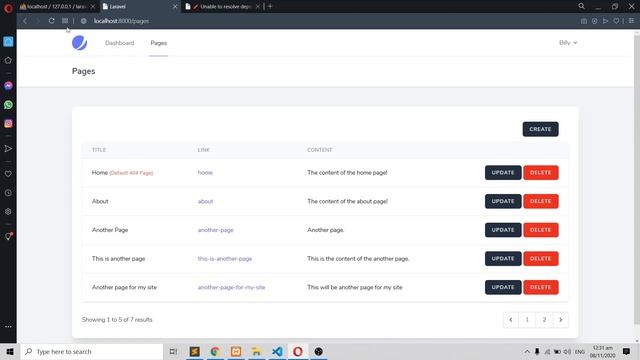Click the next page arrow
The height and width of the screenshot is (360, 640).
point(561,320)
